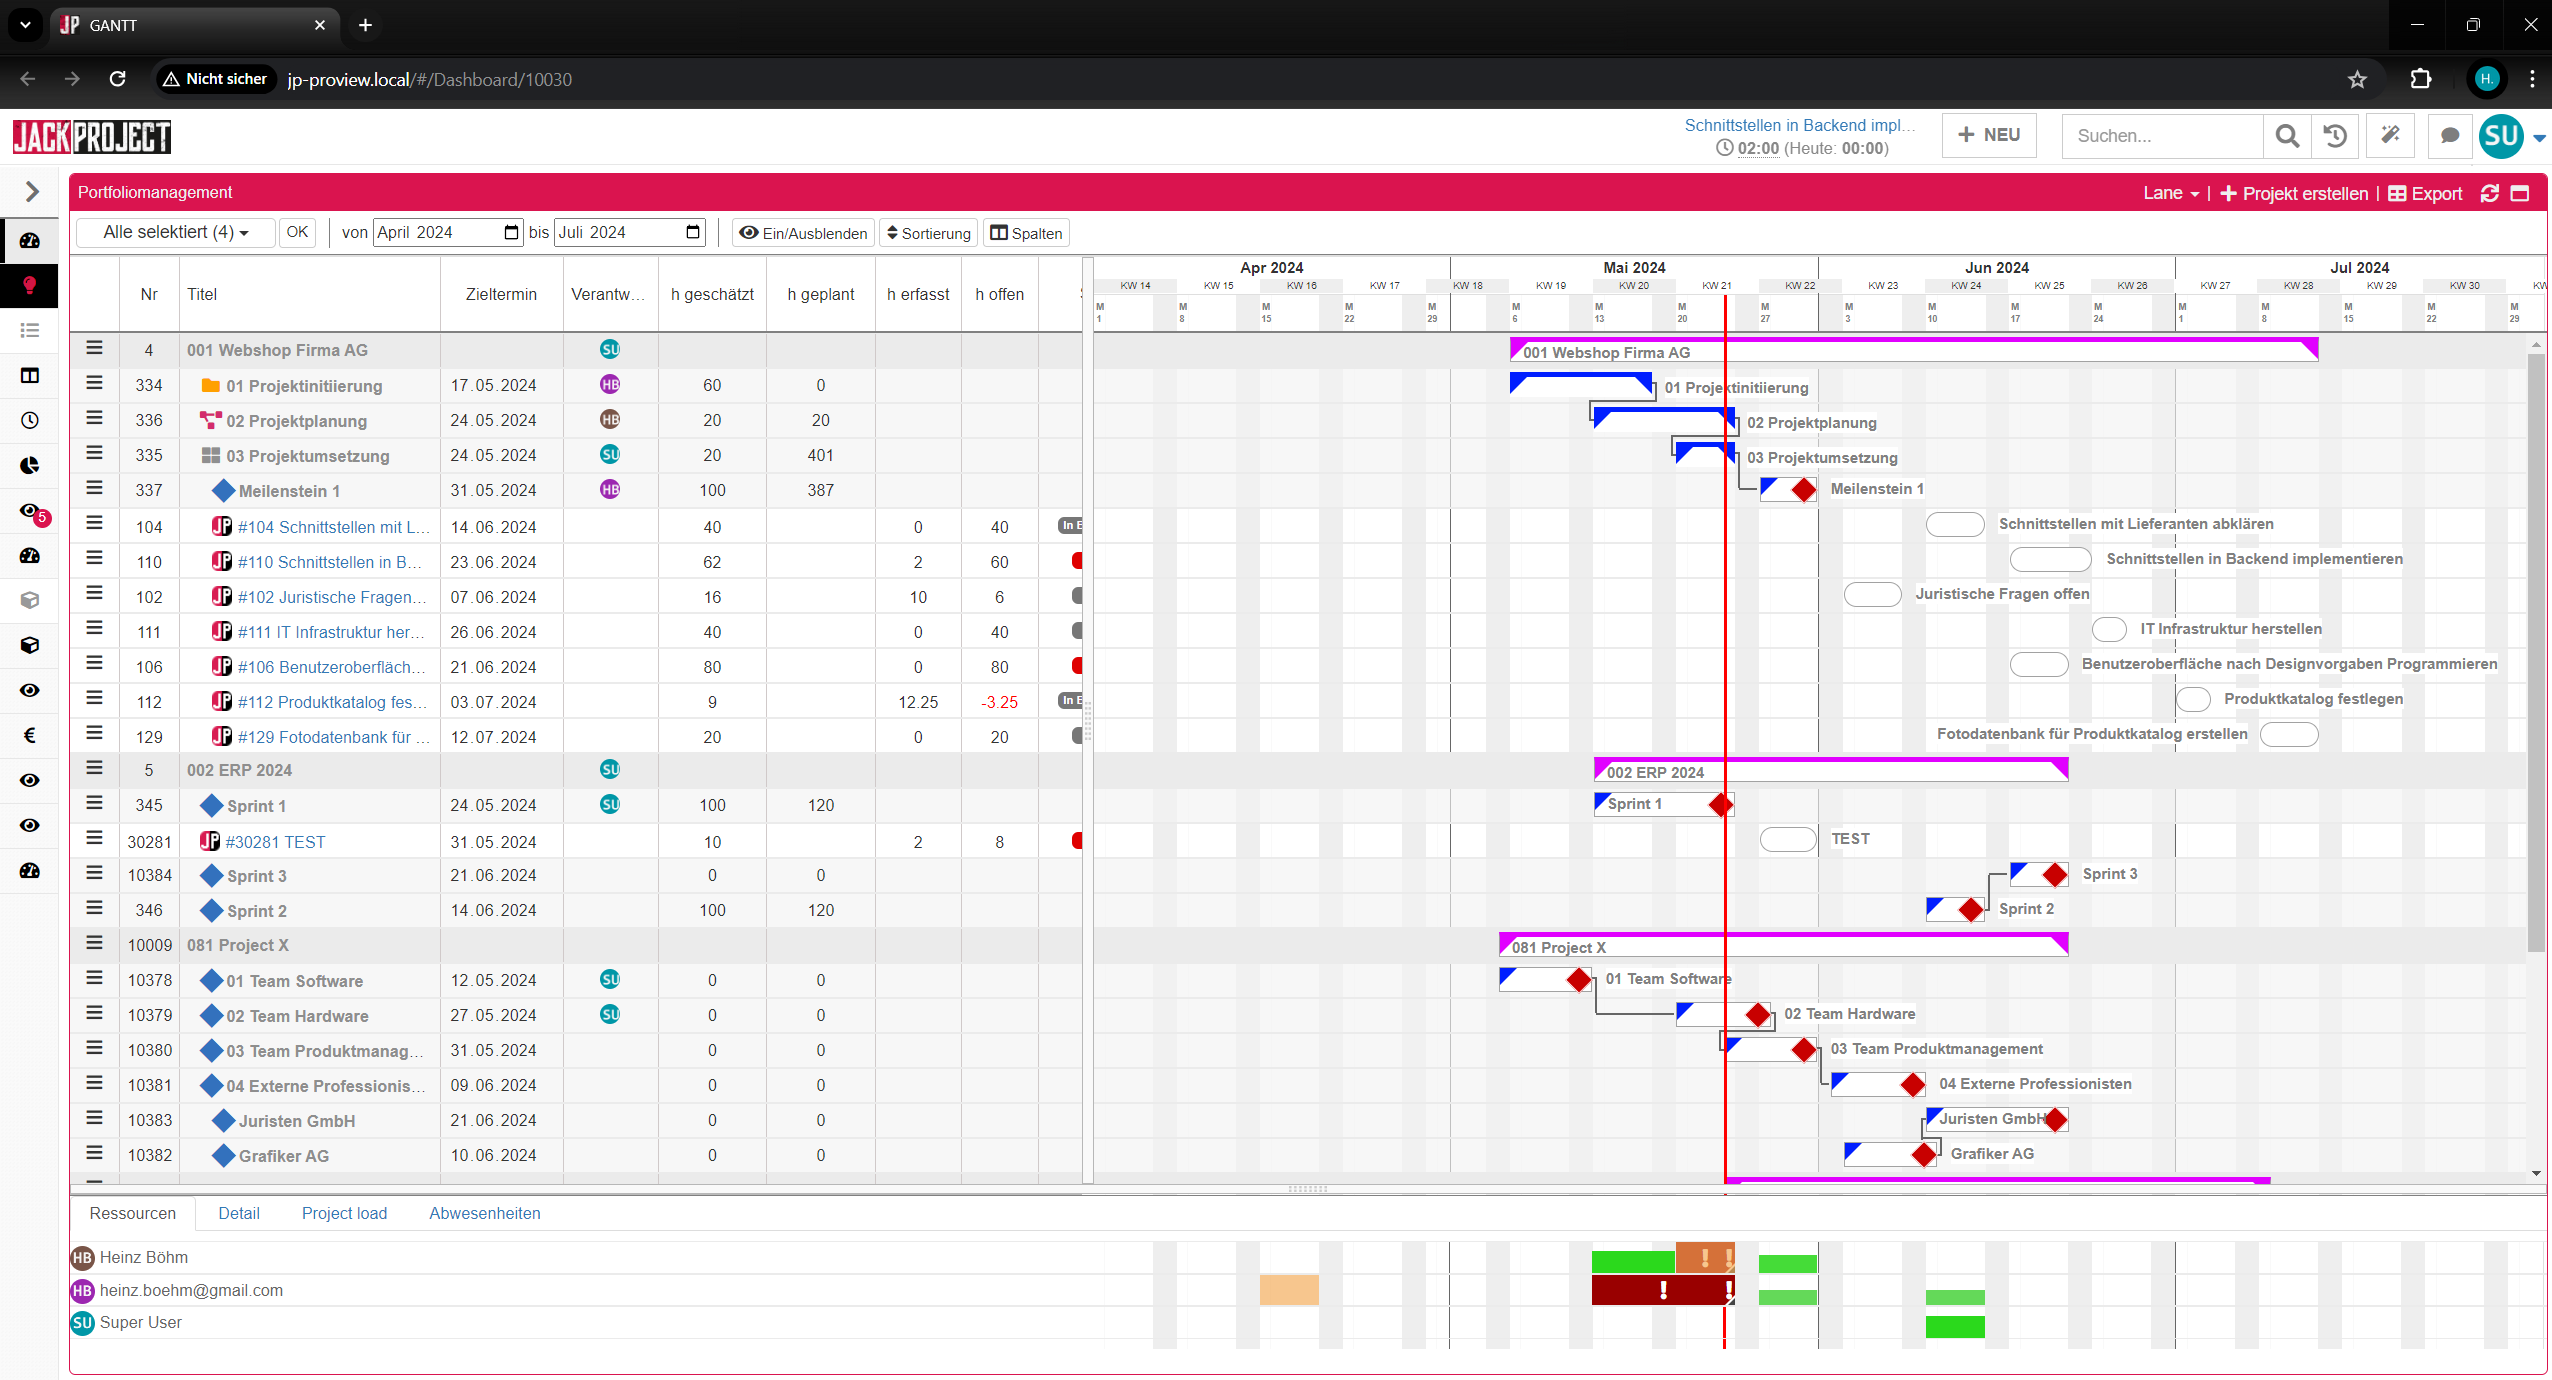Click the eye icon with badge 5
The width and height of the screenshot is (2552, 1380).
click(x=31, y=512)
